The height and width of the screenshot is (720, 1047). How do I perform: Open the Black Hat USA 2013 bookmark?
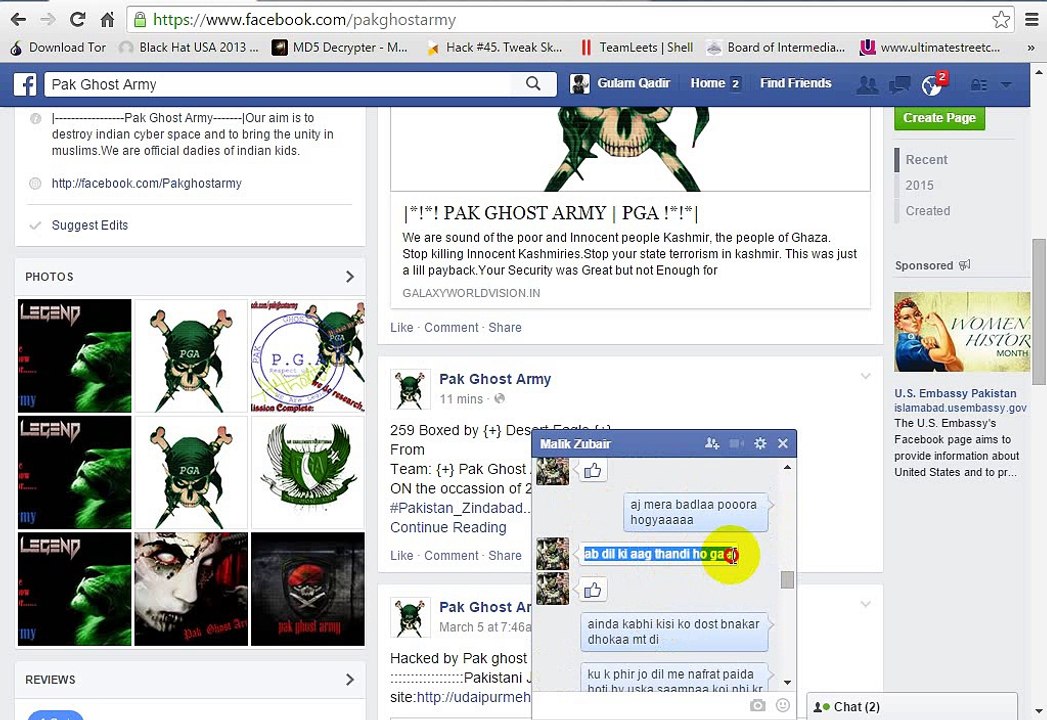click(x=188, y=47)
